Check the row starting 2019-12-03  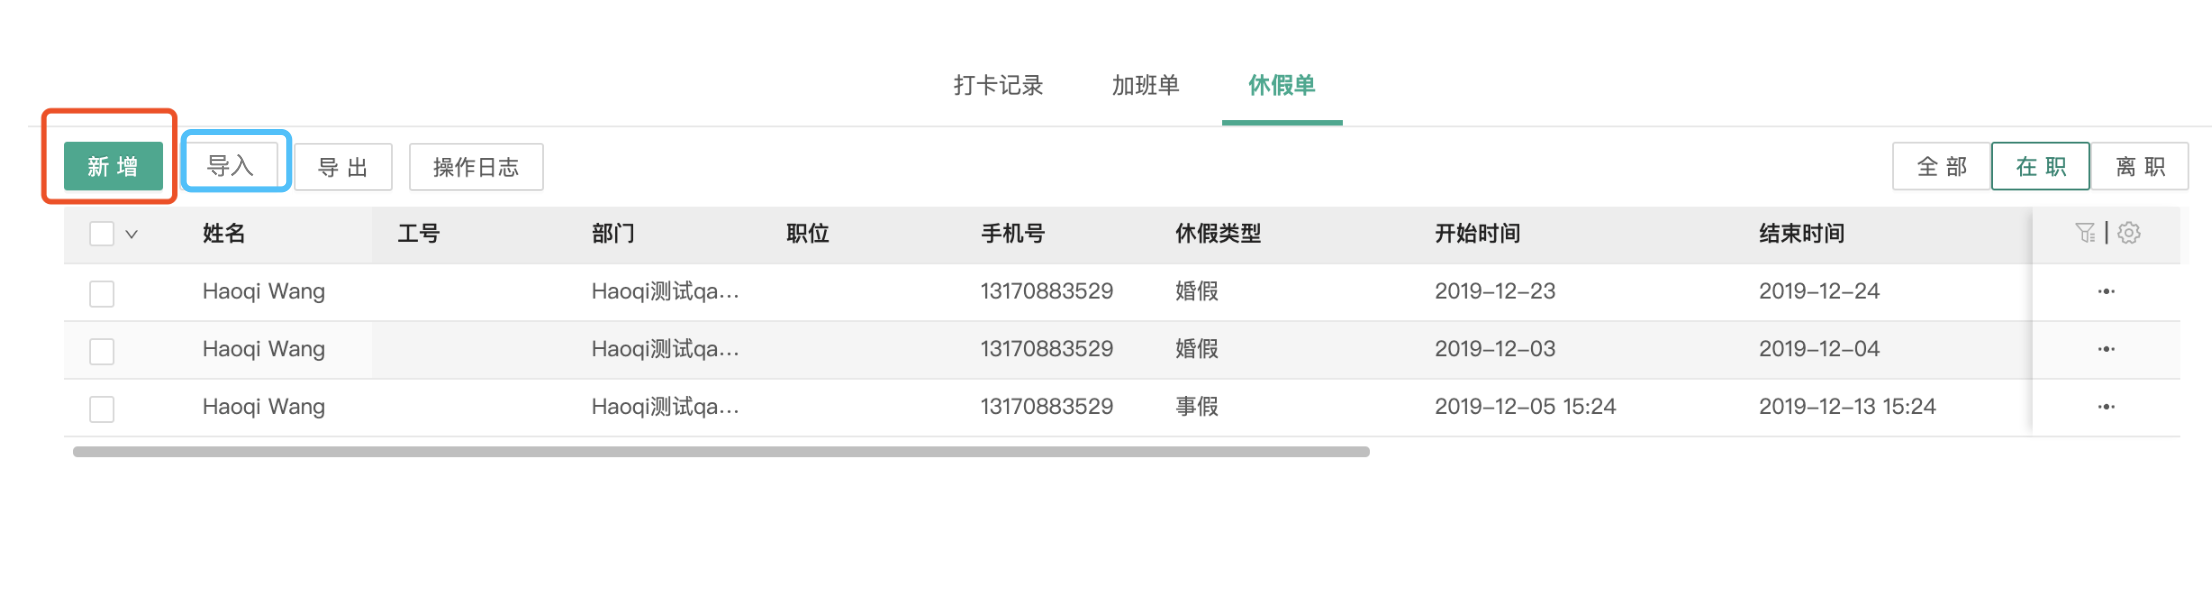point(102,351)
